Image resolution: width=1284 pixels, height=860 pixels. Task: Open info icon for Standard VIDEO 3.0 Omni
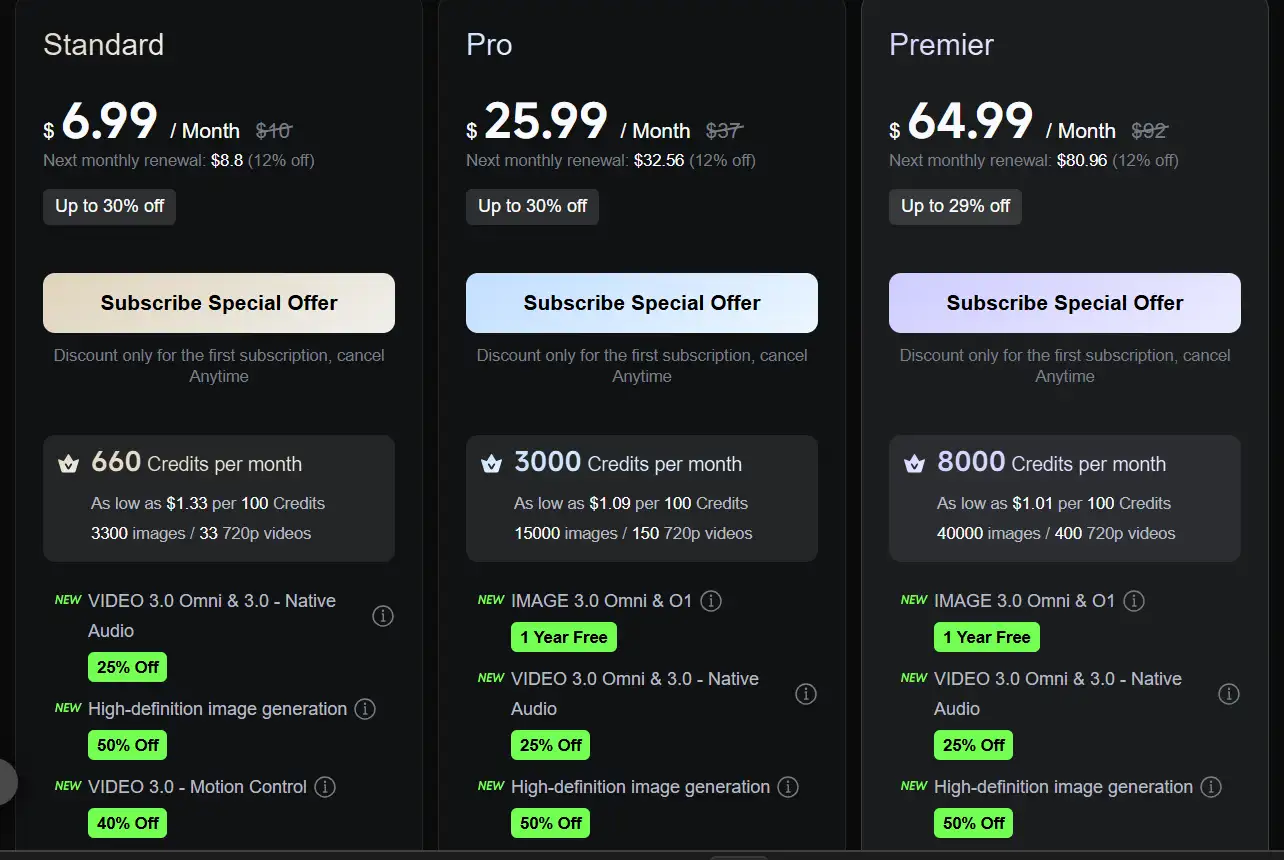pyautogui.click(x=383, y=616)
